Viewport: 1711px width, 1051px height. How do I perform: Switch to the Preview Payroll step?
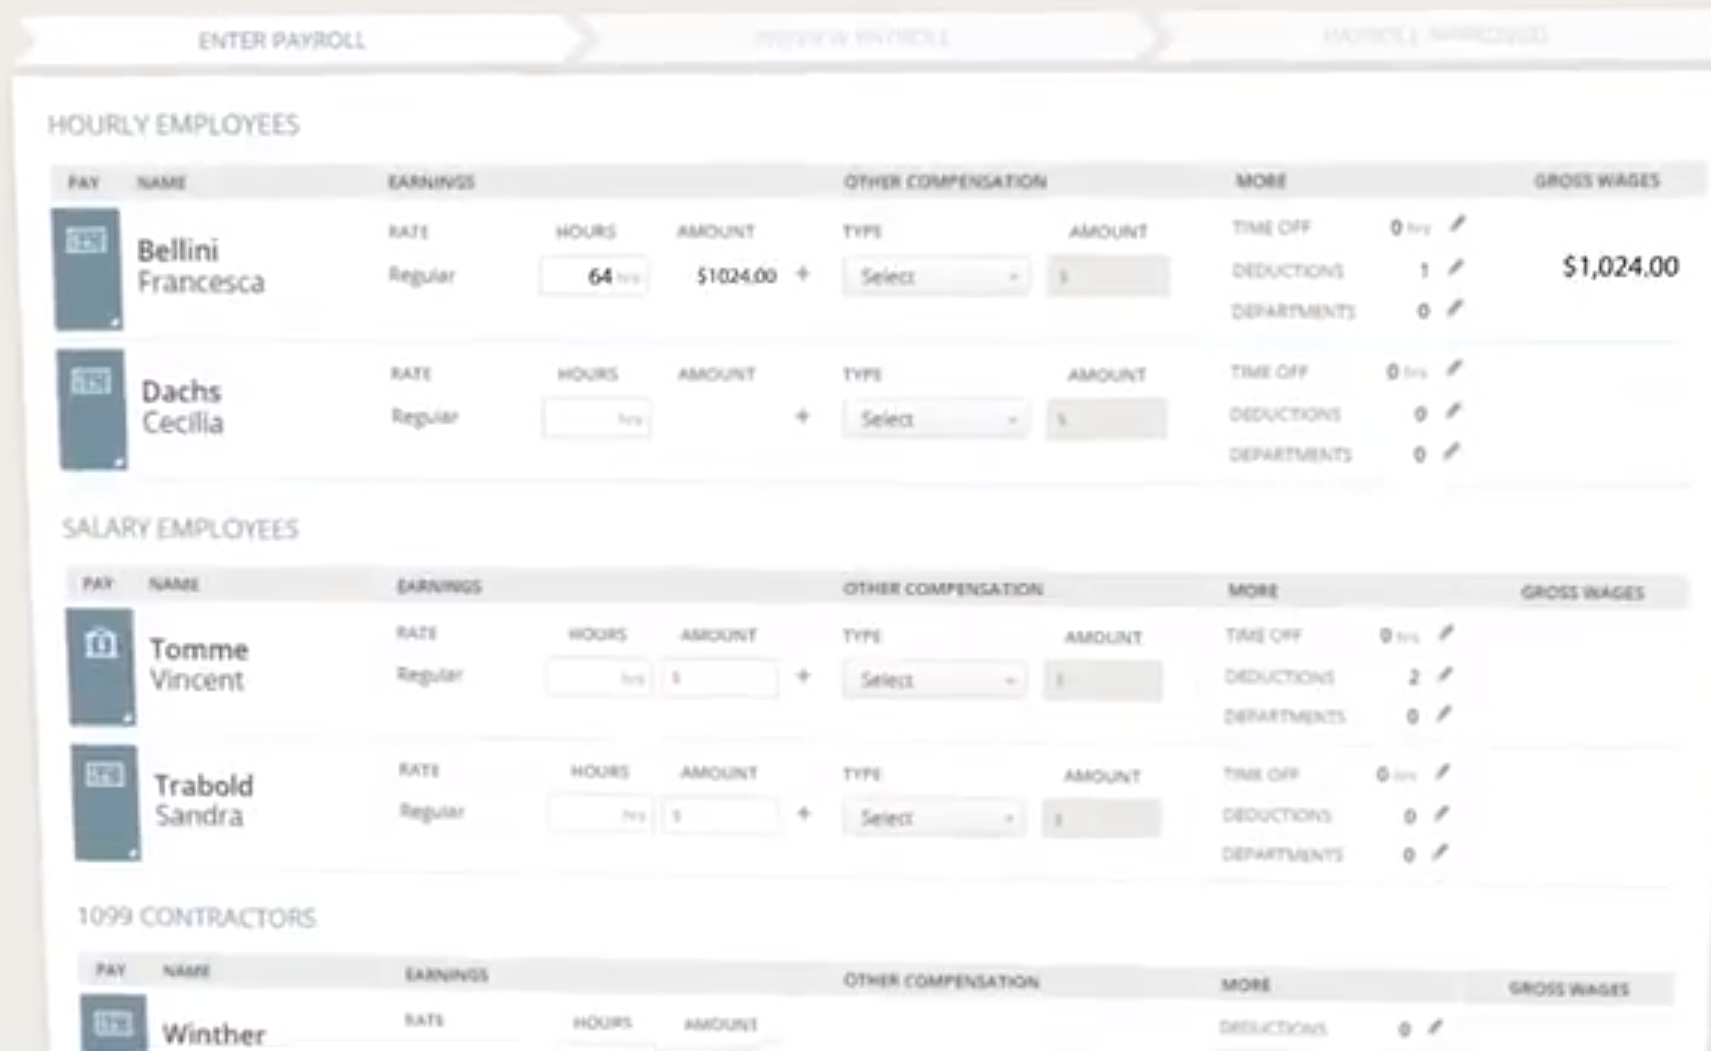point(855,38)
